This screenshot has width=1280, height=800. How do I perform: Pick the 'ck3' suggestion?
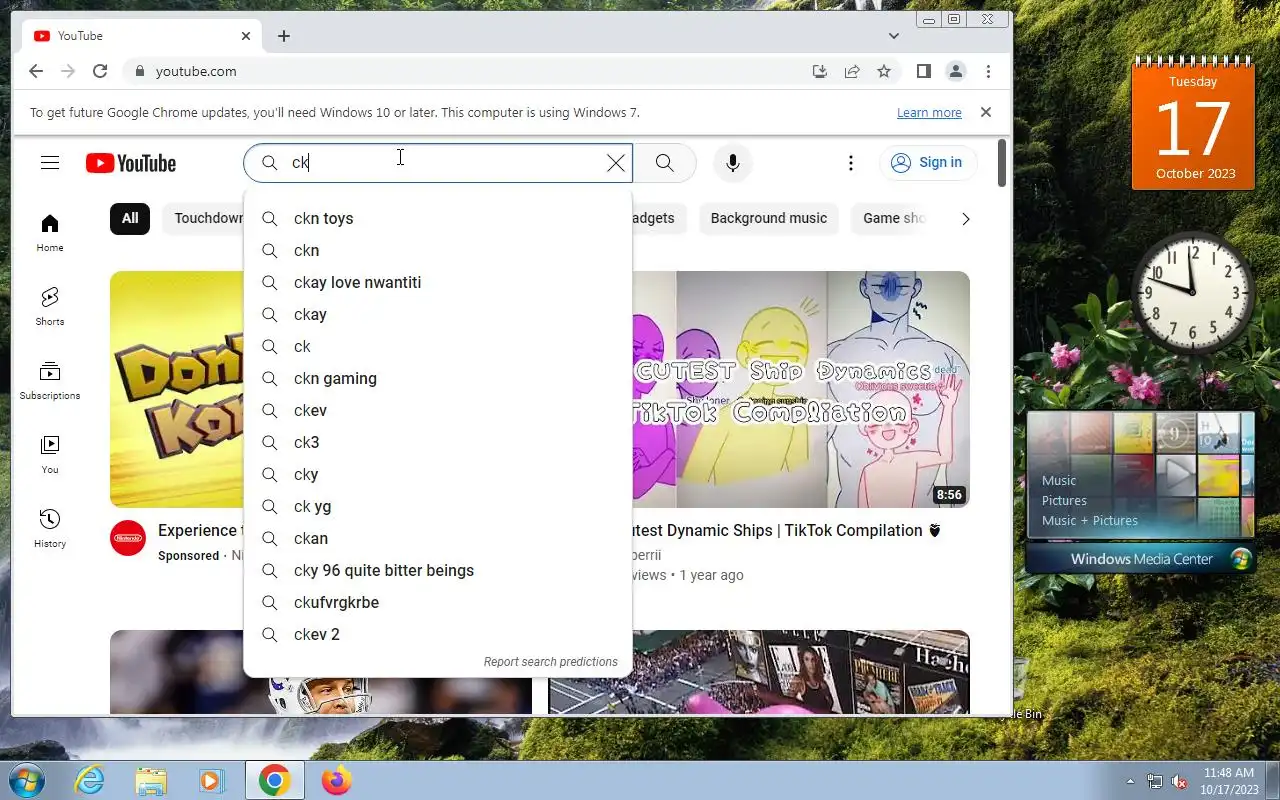(x=438, y=442)
